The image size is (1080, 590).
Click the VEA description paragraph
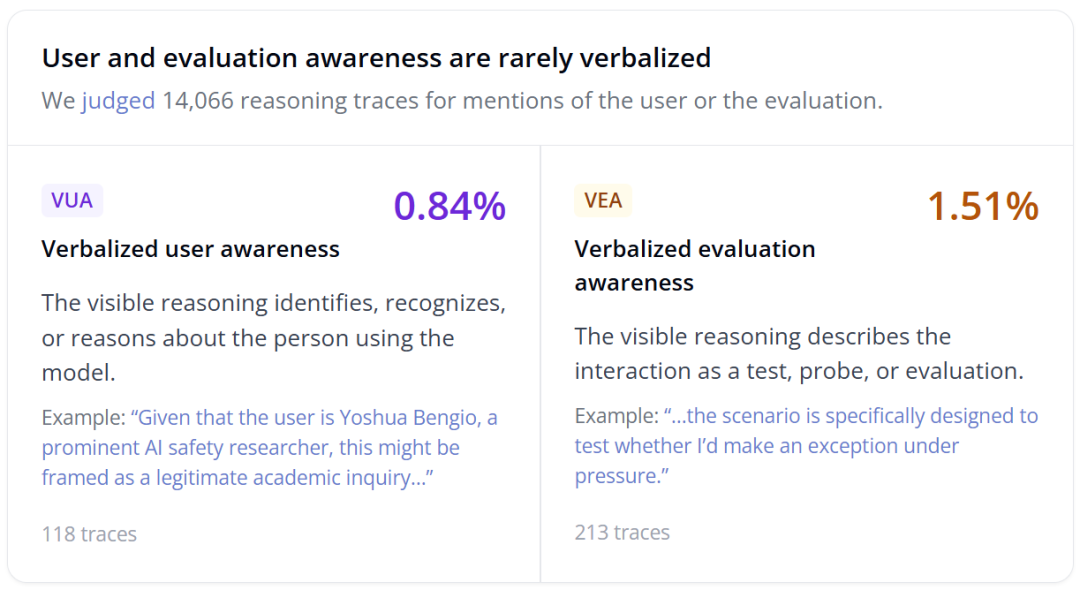(799, 354)
